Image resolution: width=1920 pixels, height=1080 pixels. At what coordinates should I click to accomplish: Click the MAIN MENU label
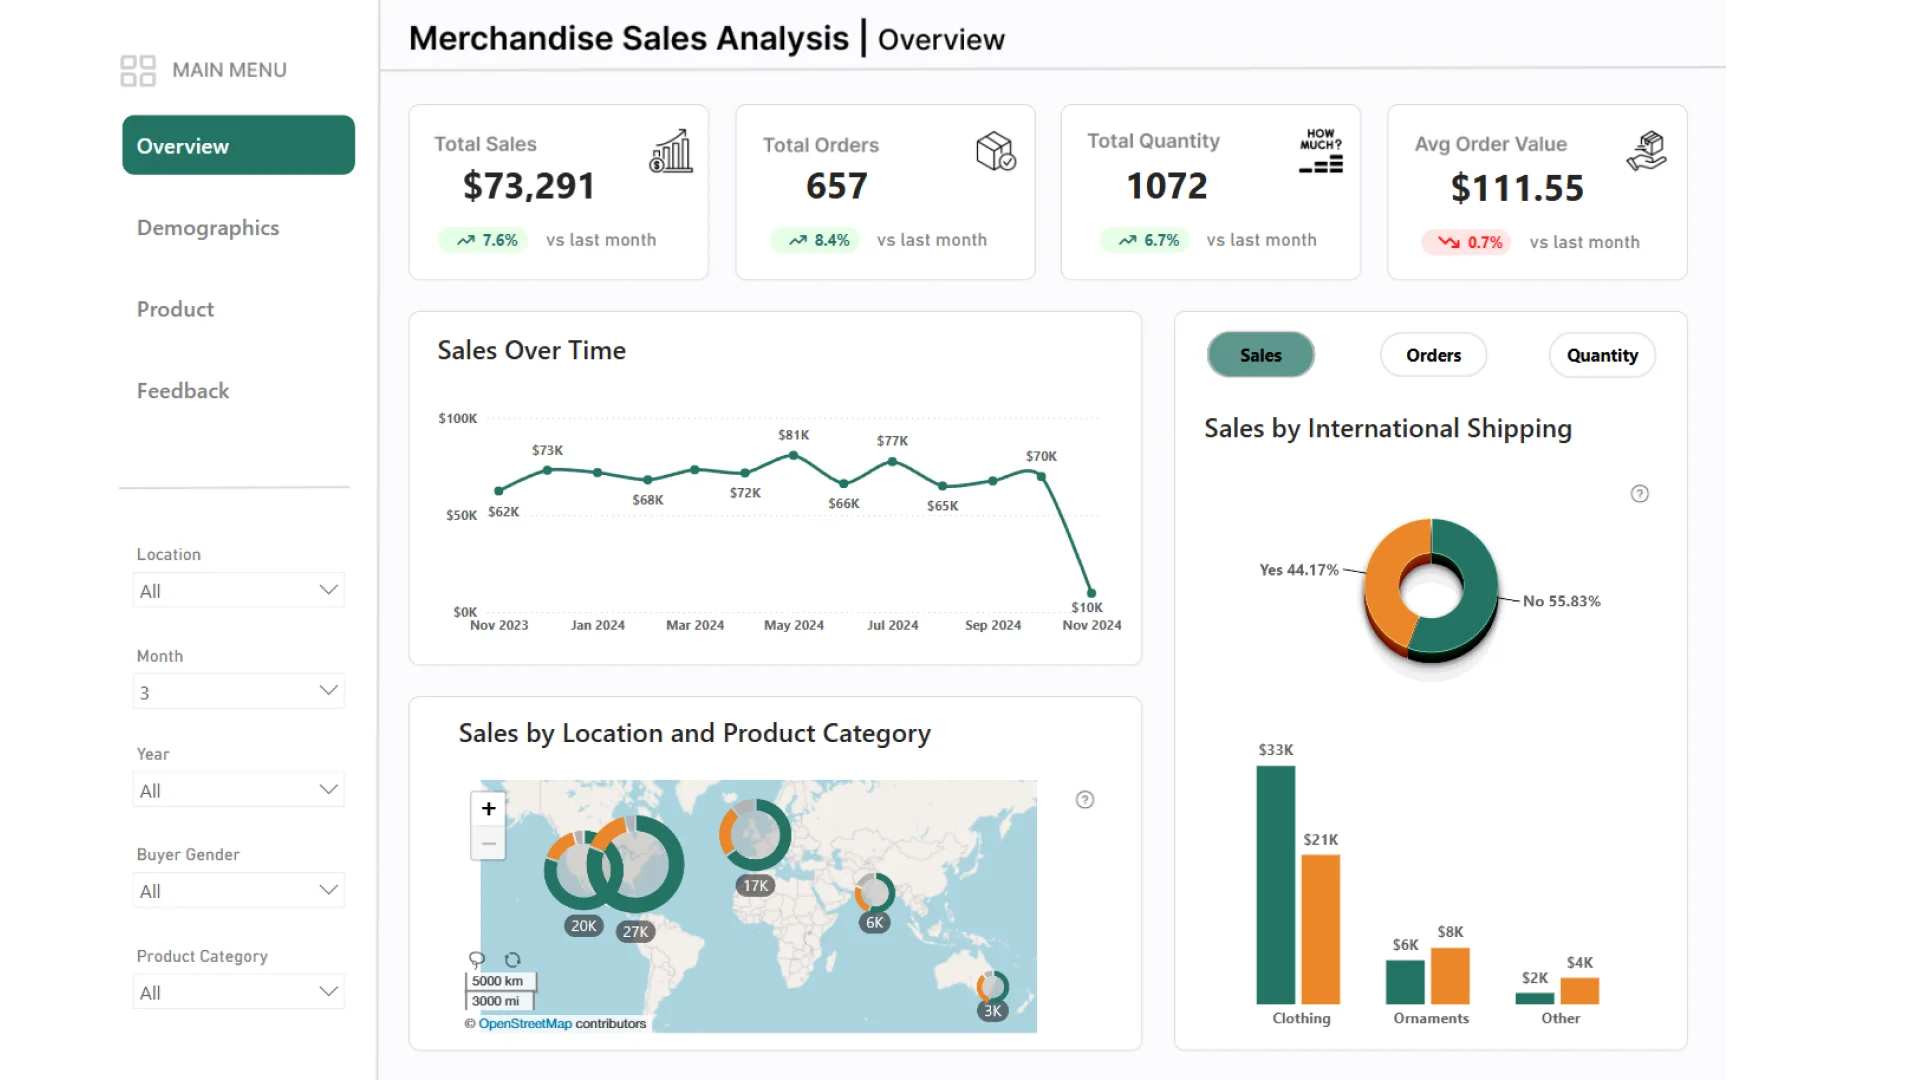click(229, 70)
